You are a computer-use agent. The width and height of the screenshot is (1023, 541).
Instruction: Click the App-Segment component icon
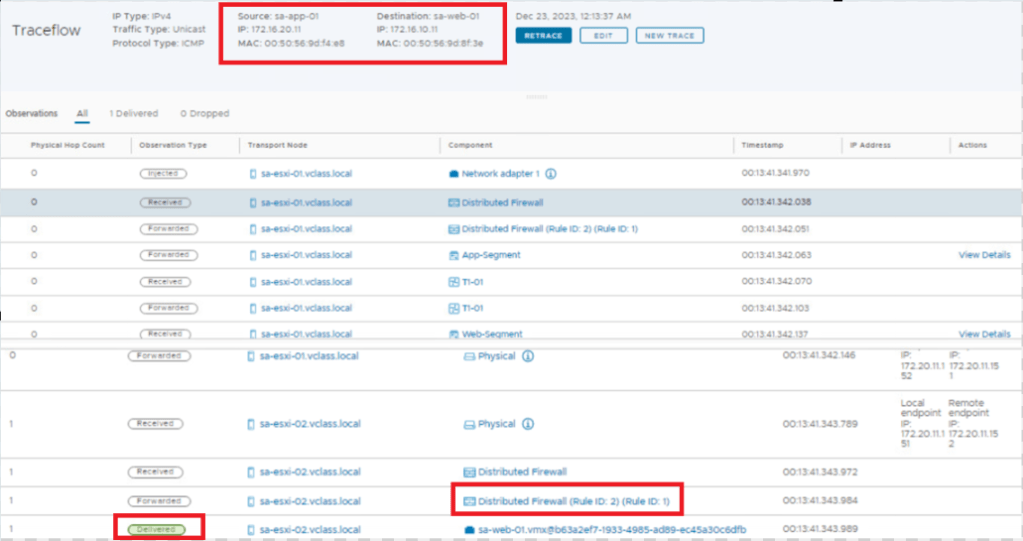tap(453, 255)
